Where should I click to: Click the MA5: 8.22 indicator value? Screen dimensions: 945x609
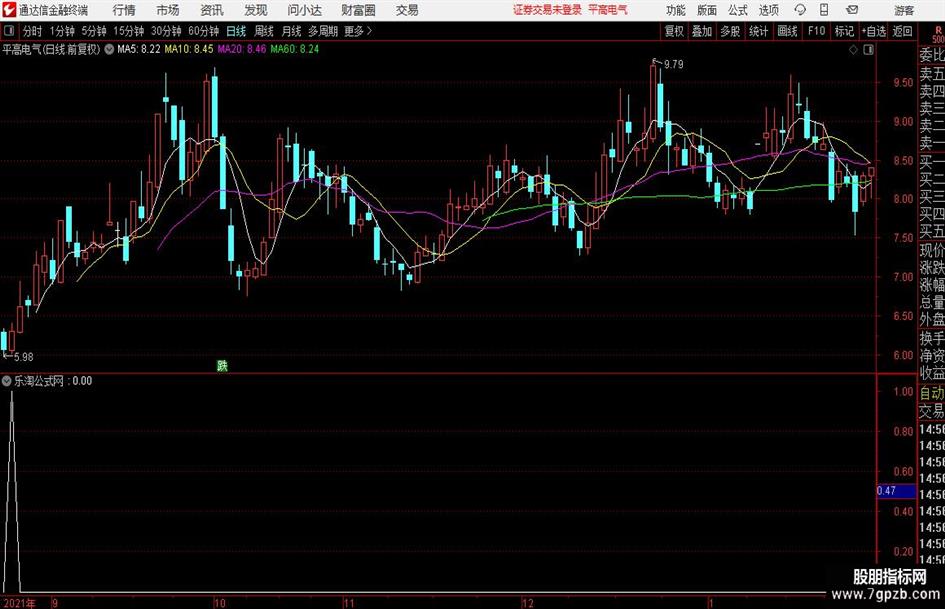[139, 49]
